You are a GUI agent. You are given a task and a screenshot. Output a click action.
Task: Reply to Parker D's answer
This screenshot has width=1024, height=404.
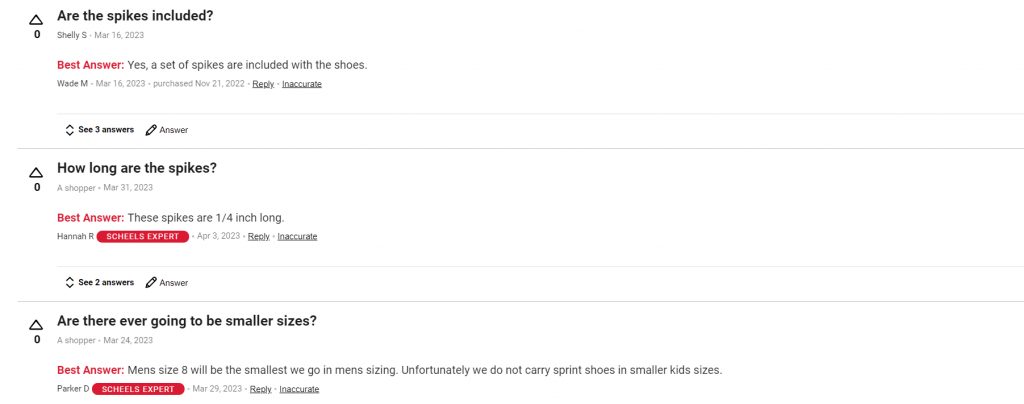tap(261, 390)
